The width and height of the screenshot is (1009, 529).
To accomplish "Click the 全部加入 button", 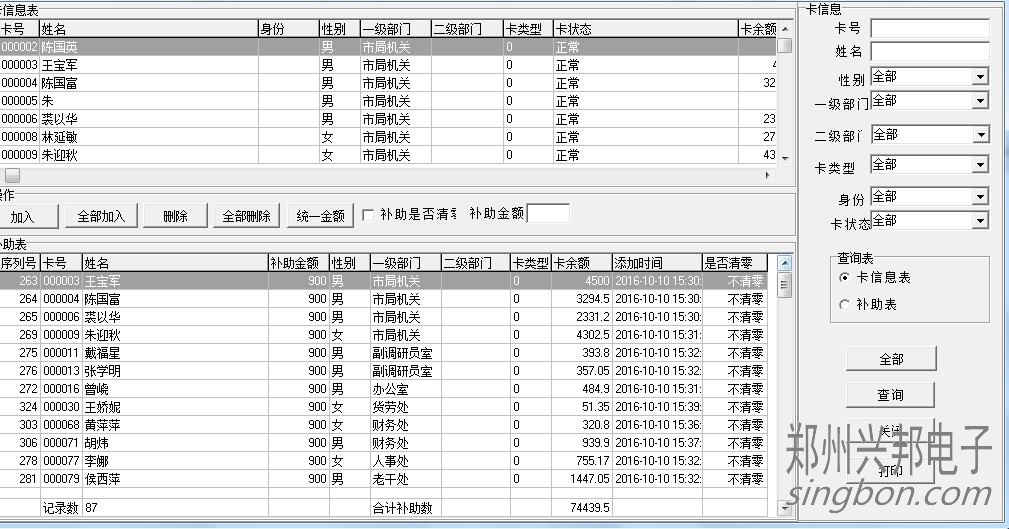I will point(101,216).
